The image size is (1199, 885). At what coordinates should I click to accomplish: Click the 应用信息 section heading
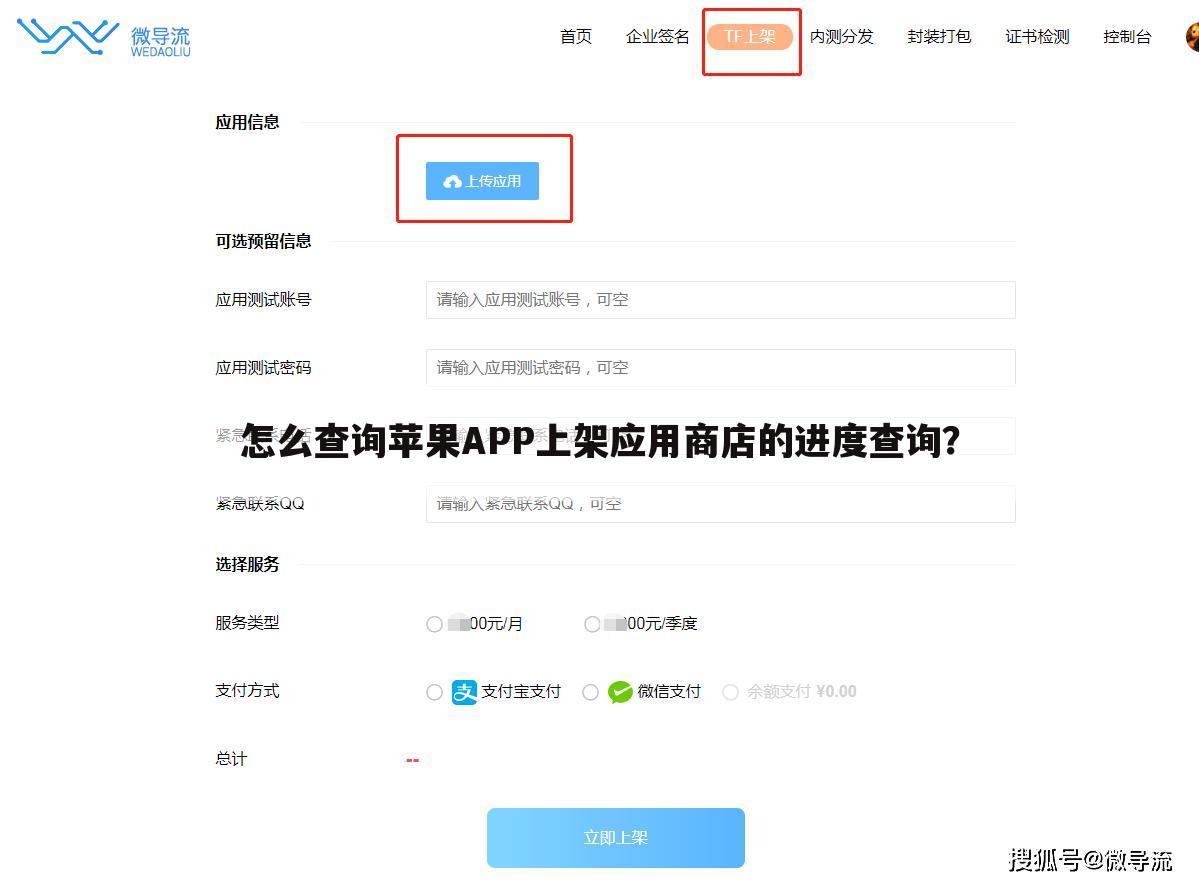pos(247,122)
